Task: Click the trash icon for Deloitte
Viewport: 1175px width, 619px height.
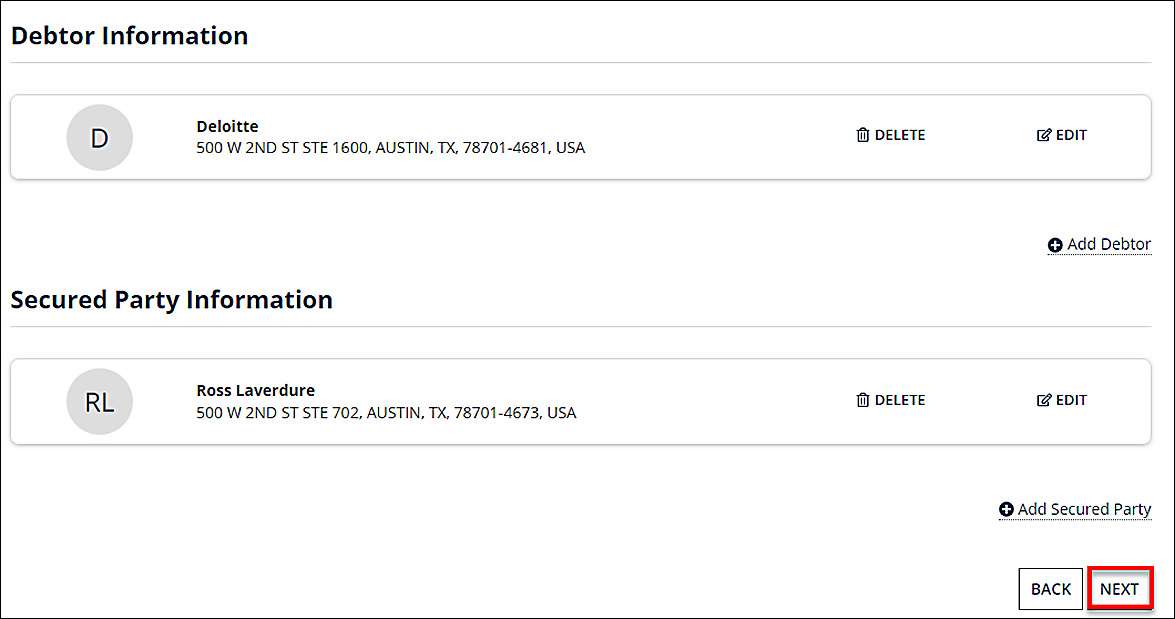Action: point(863,135)
